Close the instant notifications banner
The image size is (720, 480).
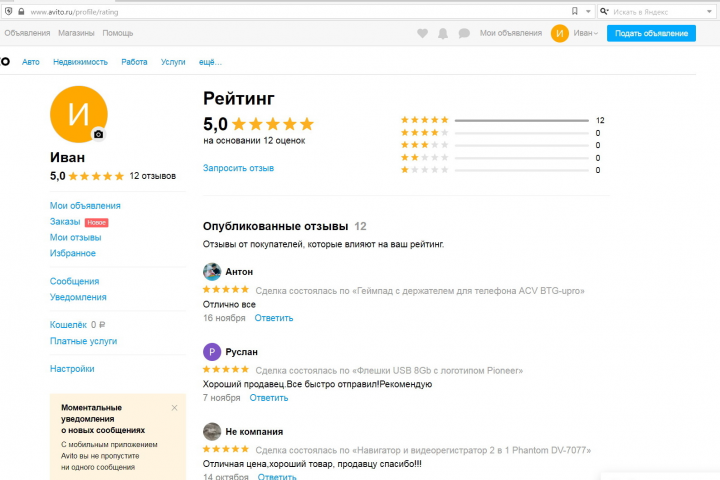tap(174, 408)
